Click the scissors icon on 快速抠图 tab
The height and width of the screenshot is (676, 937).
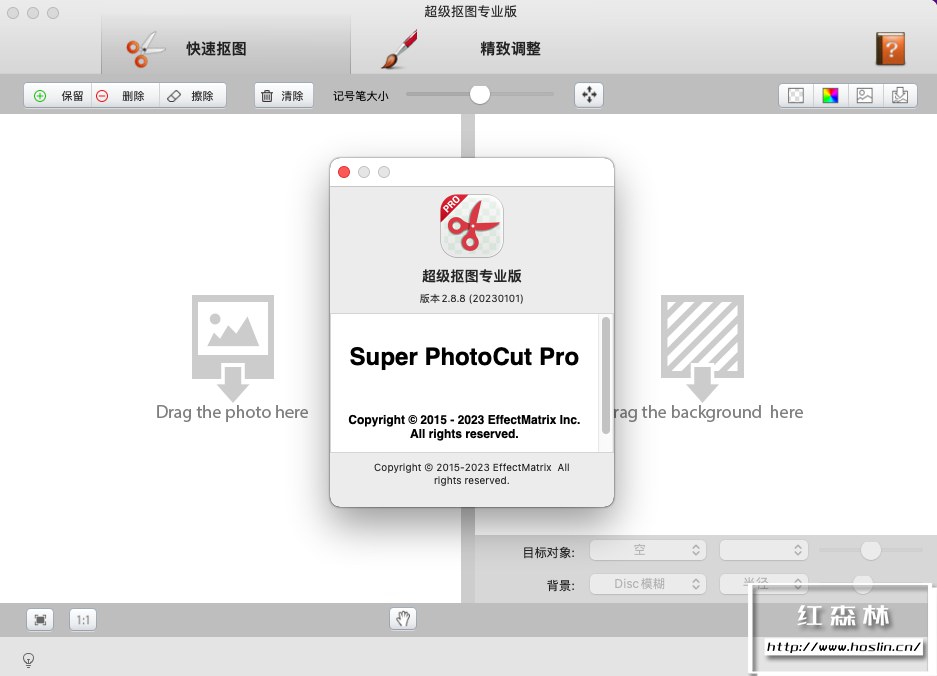pos(145,50)
